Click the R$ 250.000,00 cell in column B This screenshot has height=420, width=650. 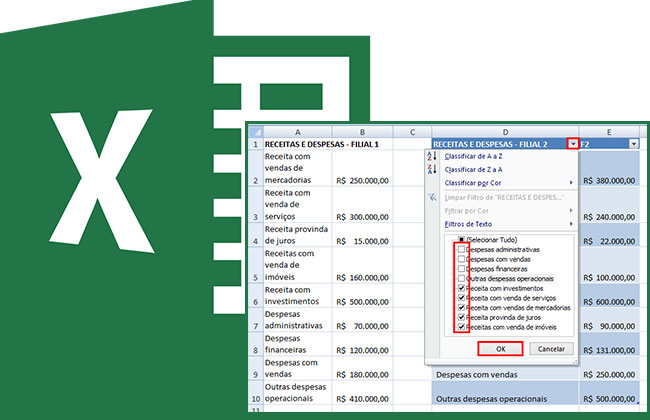point(362,168)
